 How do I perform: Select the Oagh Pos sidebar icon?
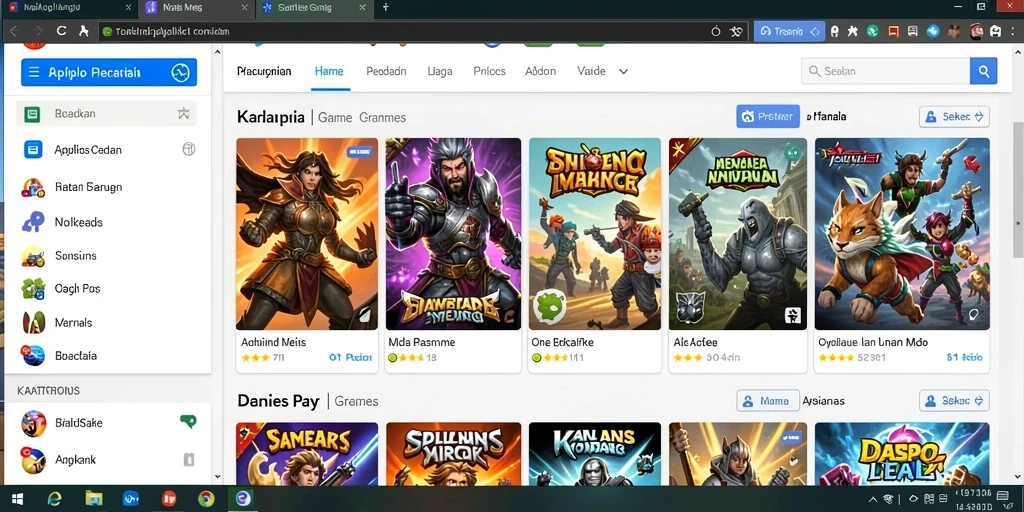pyautogui.click(x=33, y=289)
